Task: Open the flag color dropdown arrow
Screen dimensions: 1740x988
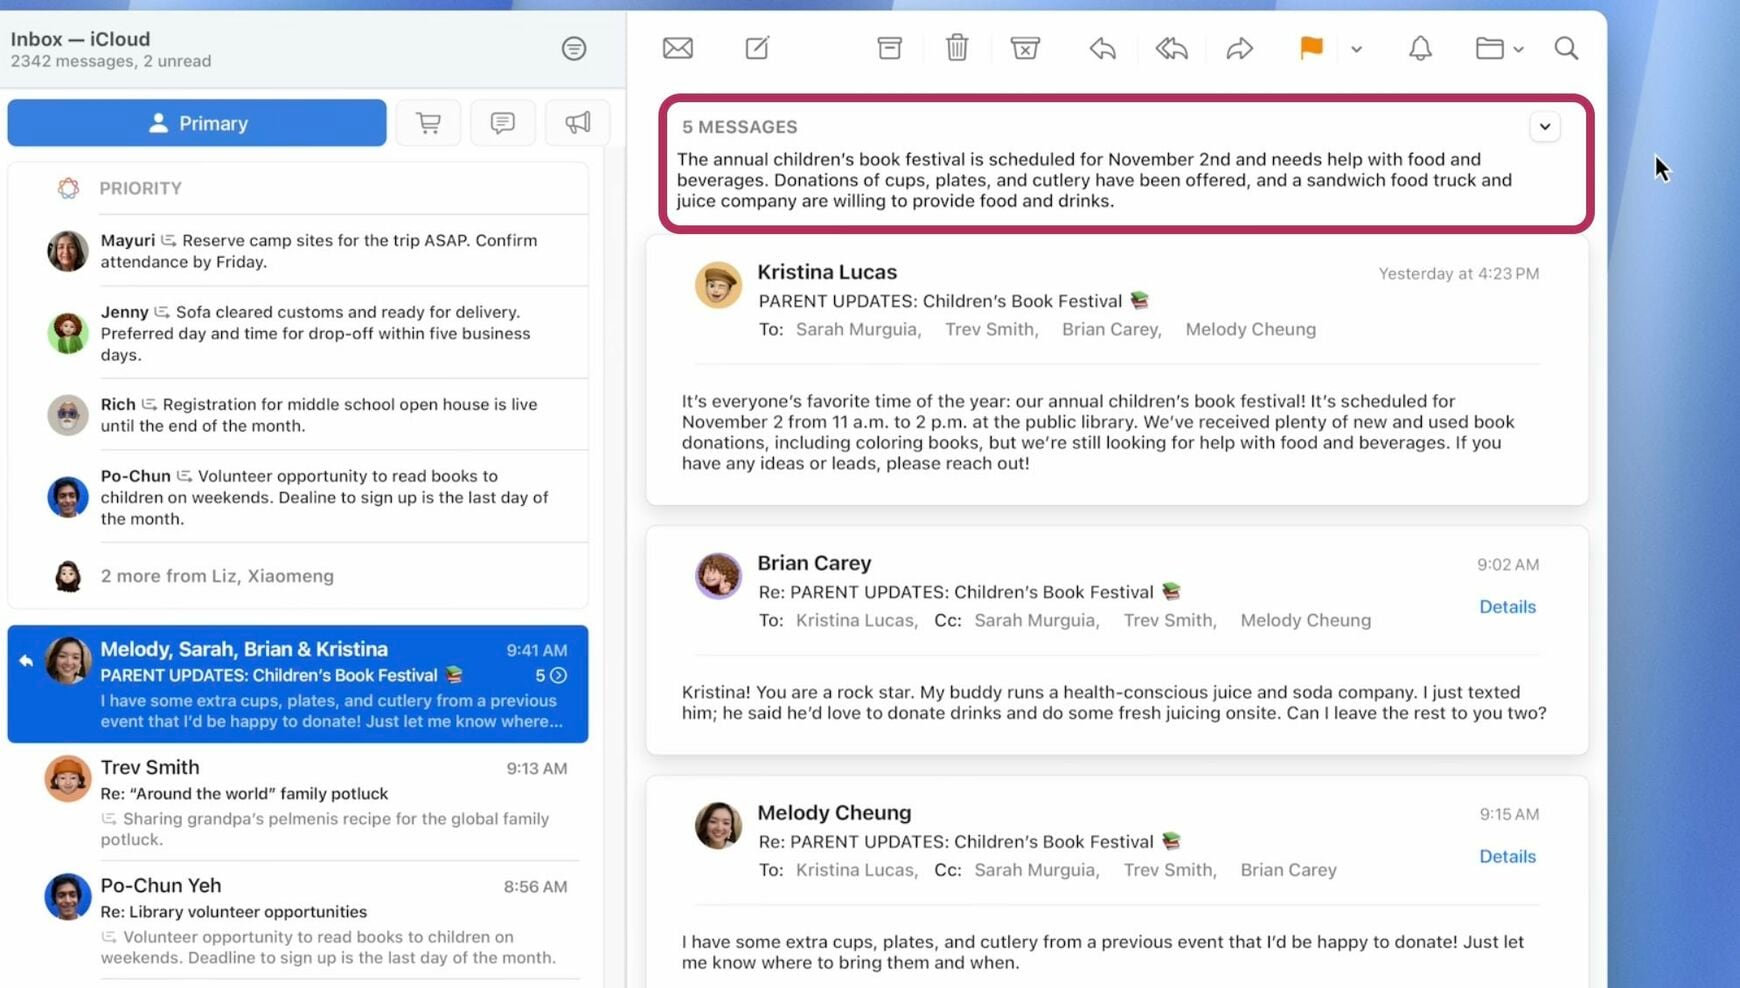Action: click(x=1356, y=49)
